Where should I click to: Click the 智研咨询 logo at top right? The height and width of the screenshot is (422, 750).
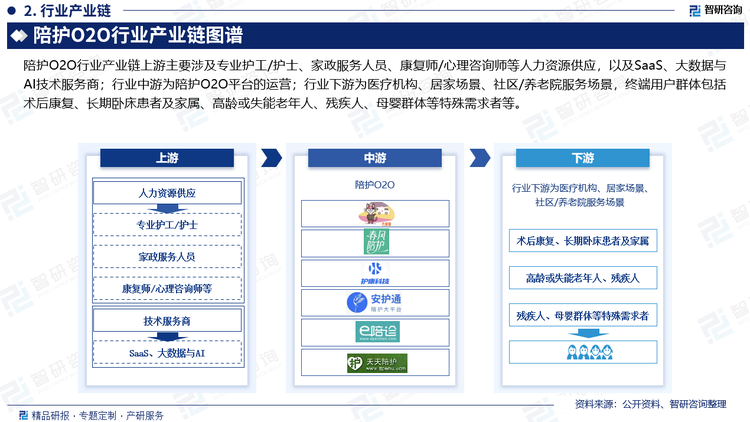[x=716, y=10]
